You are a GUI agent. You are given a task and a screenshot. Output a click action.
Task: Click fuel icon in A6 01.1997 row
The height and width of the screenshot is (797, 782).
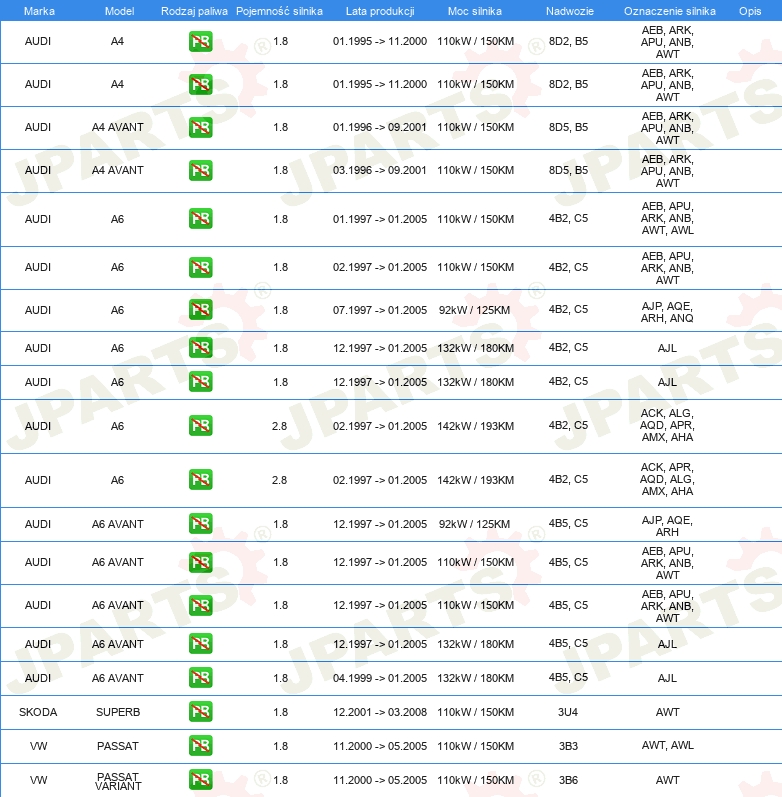[200, 219]
